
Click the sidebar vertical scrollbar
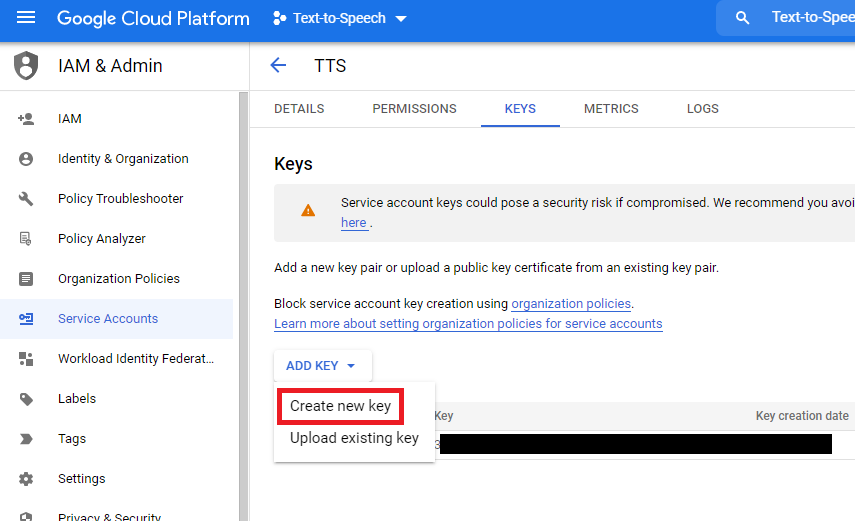pos(243,300)
